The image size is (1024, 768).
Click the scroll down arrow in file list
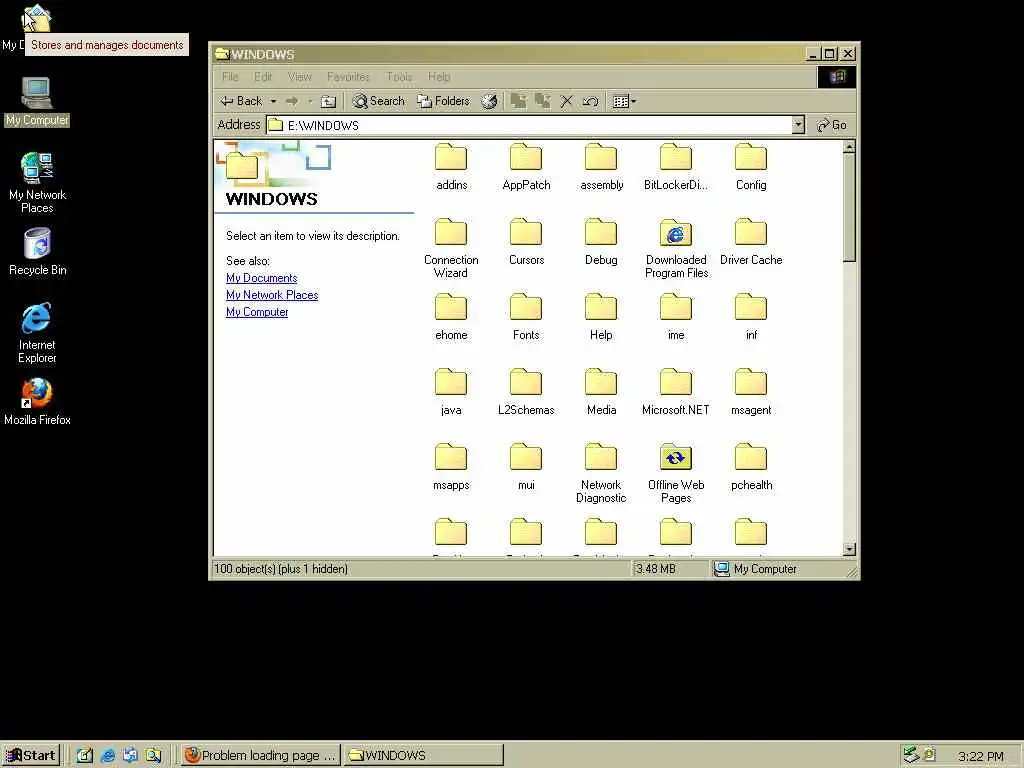(849, 549)
